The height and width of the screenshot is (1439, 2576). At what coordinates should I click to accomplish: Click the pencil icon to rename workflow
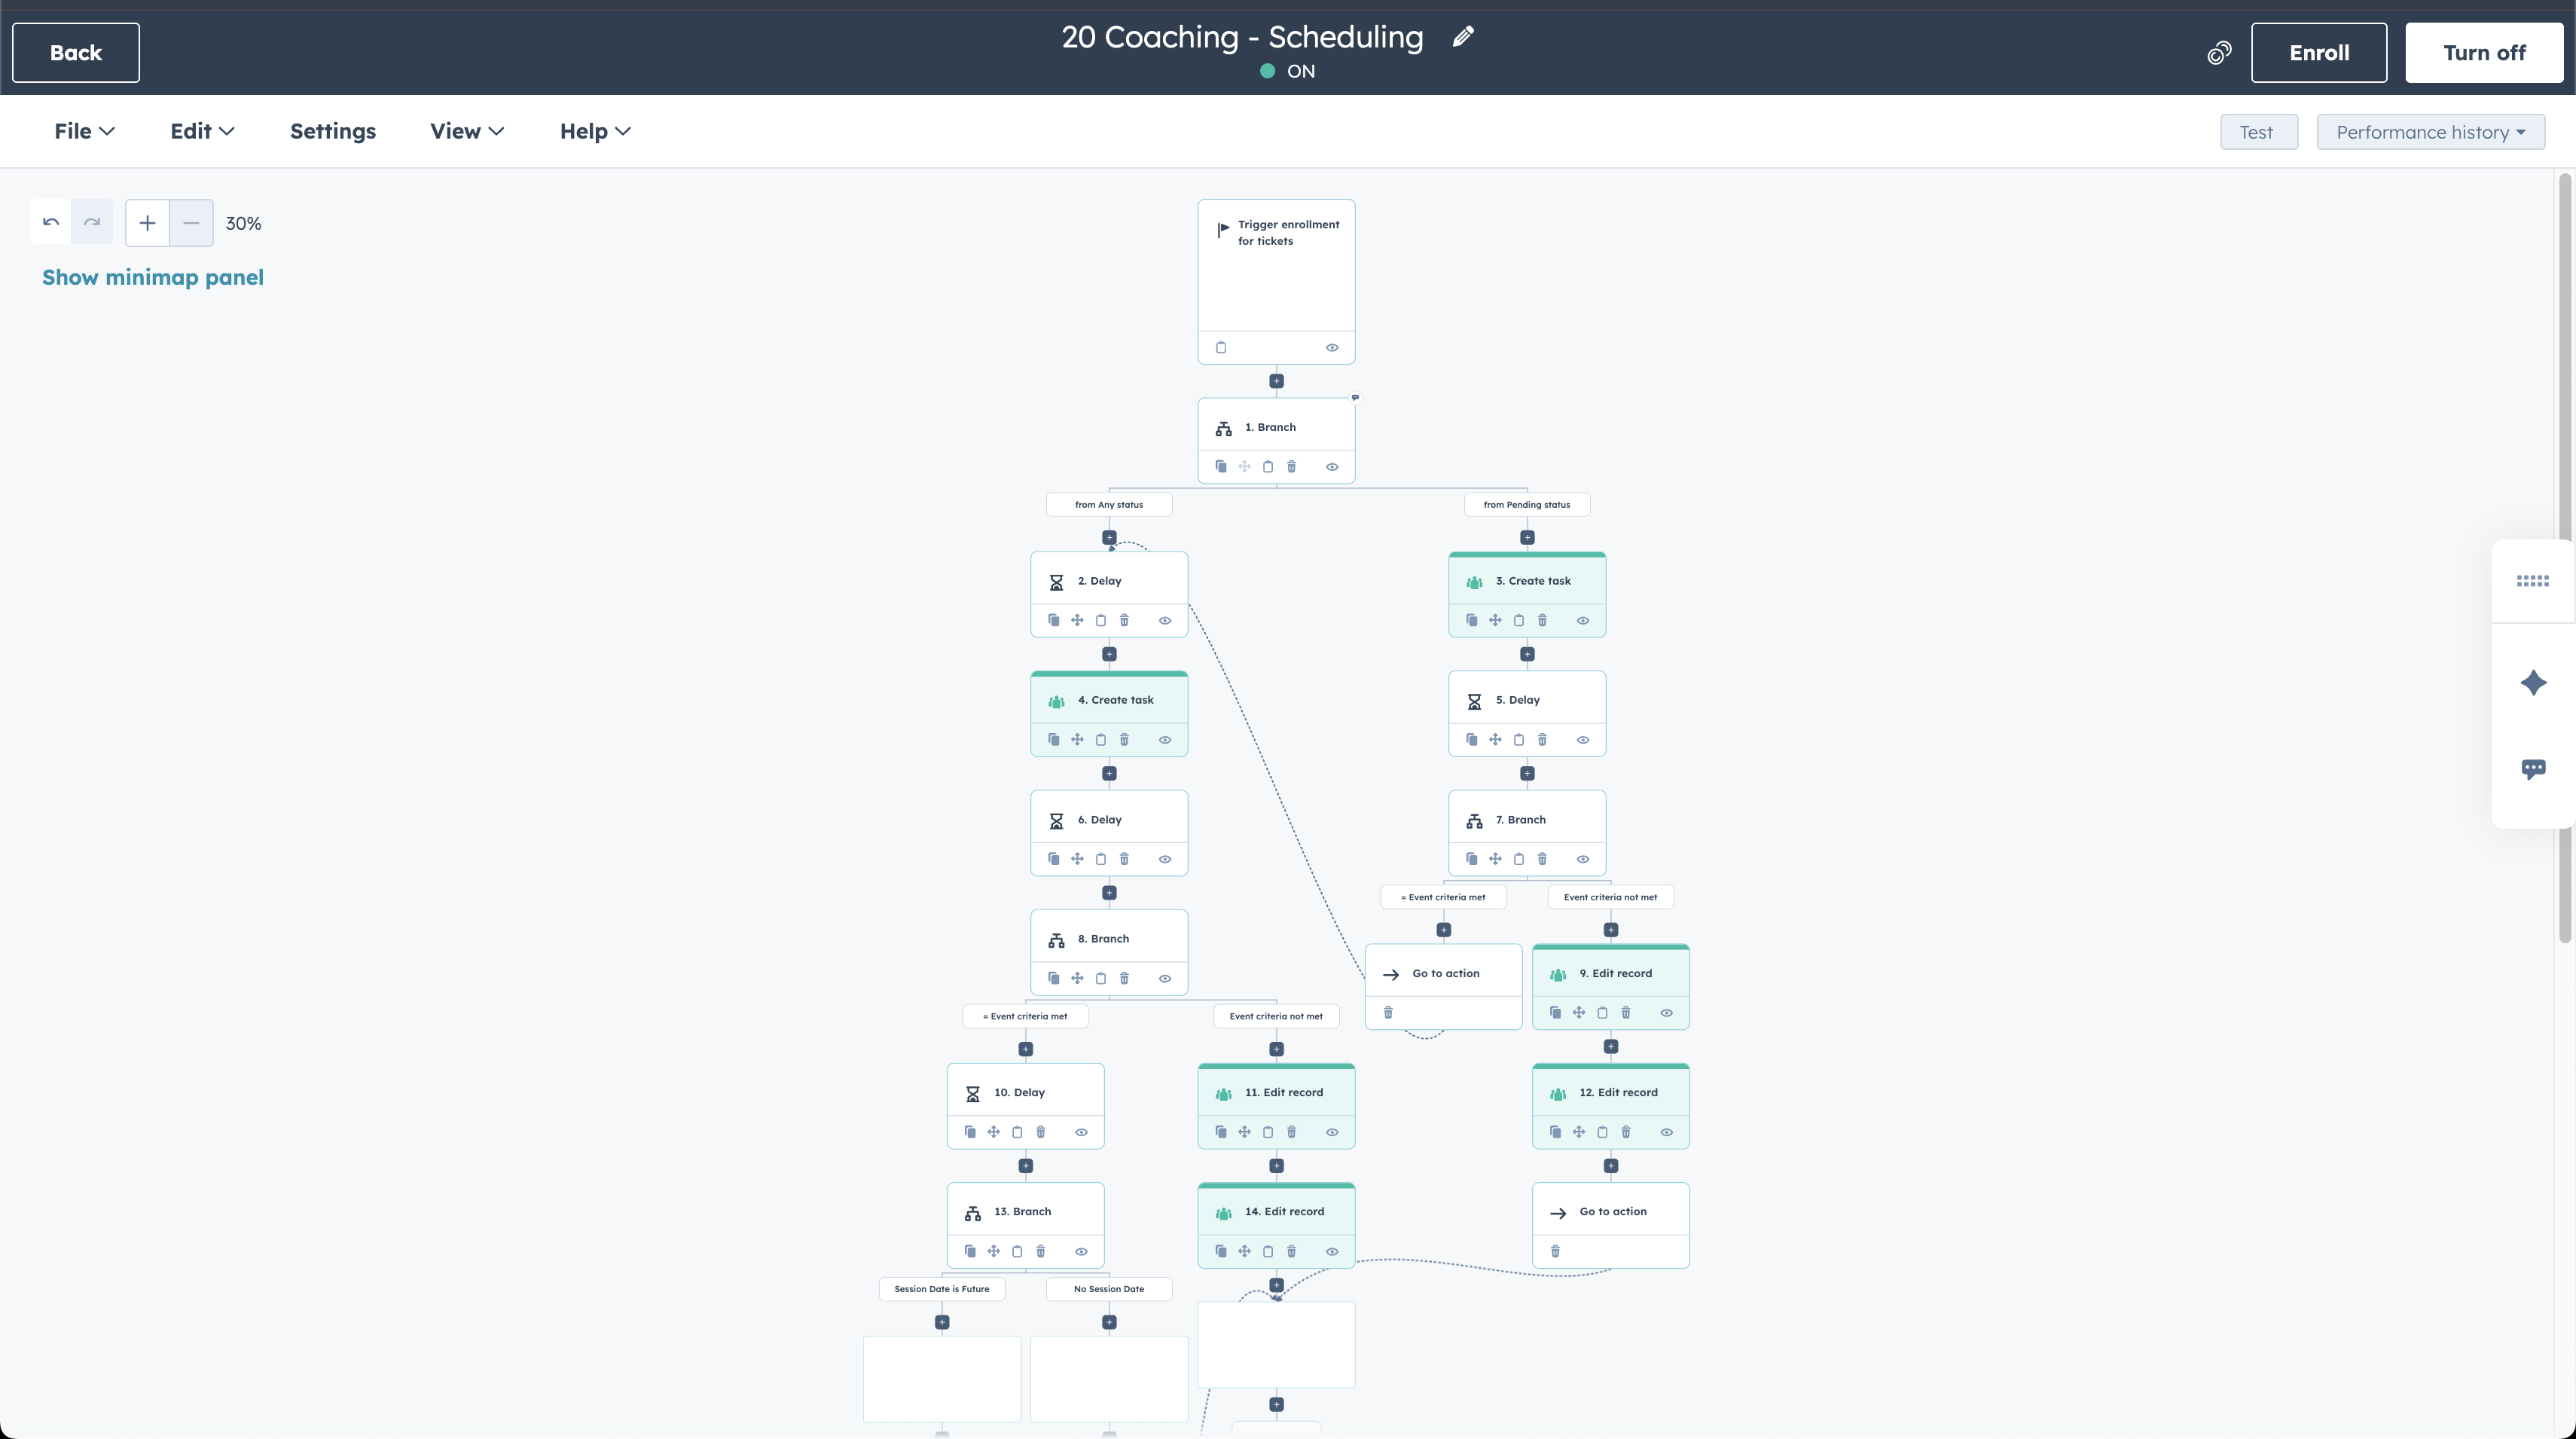(x=1463, y=37)
